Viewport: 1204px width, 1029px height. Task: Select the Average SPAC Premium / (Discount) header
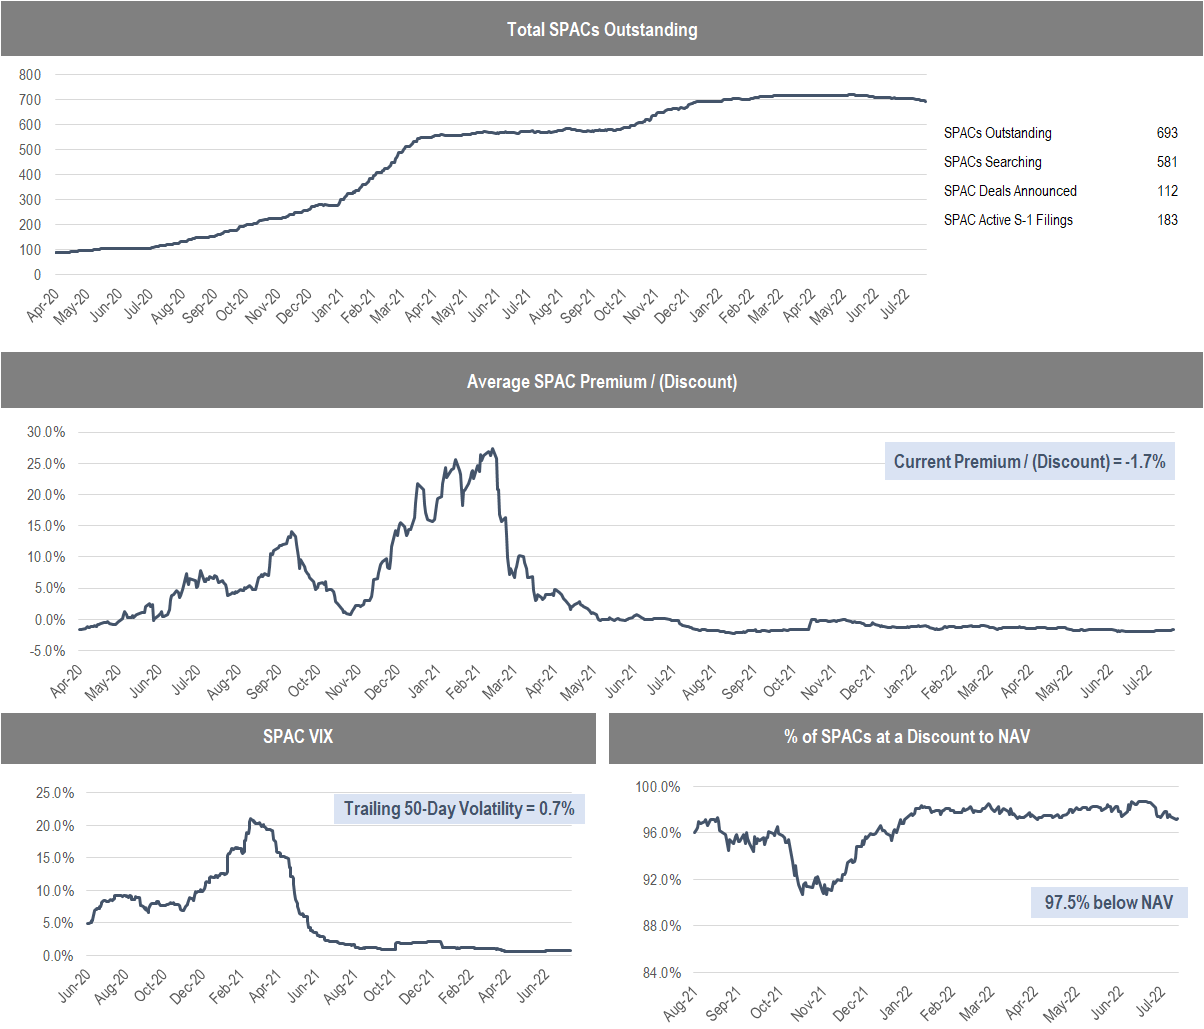602,381
